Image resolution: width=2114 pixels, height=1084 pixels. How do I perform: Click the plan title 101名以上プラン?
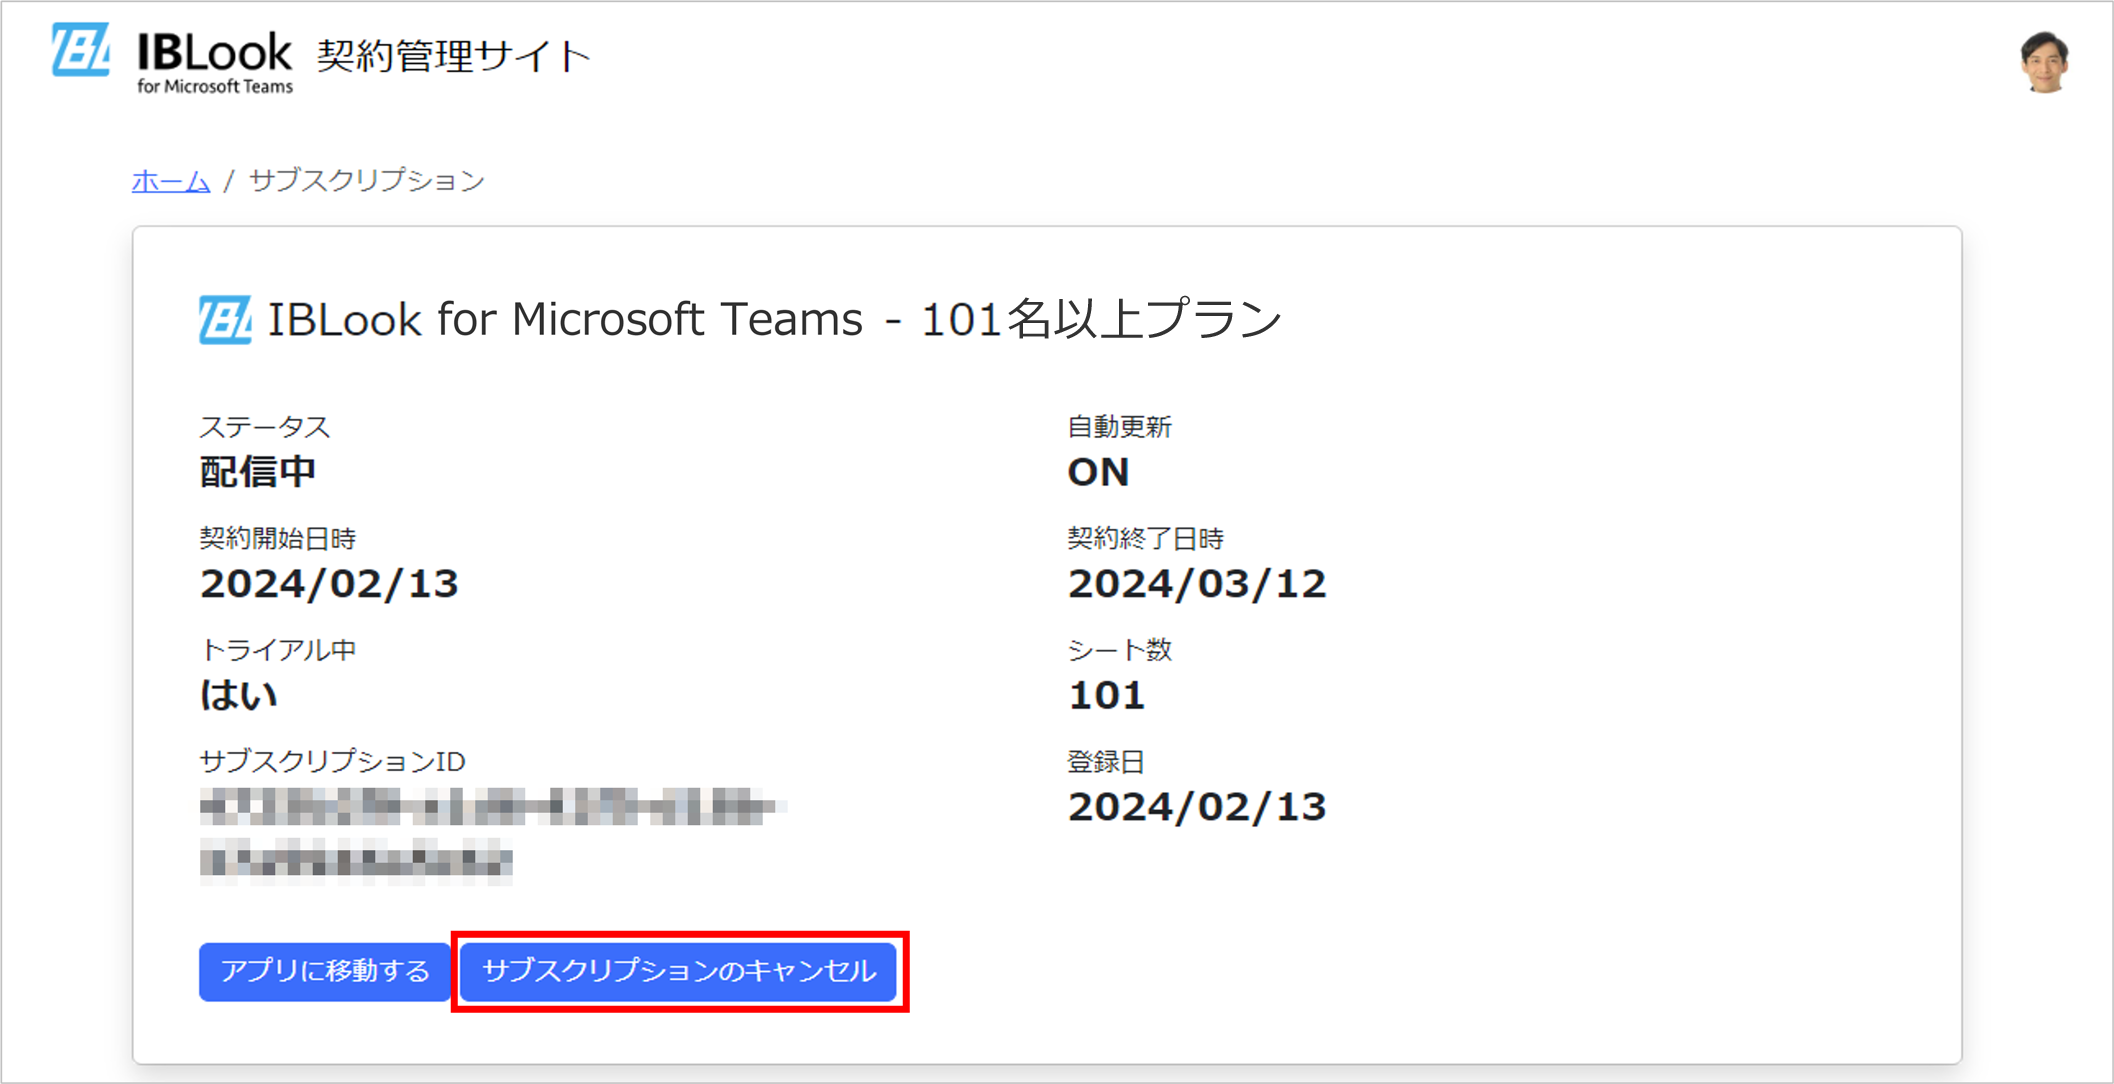click(1100, 320)
